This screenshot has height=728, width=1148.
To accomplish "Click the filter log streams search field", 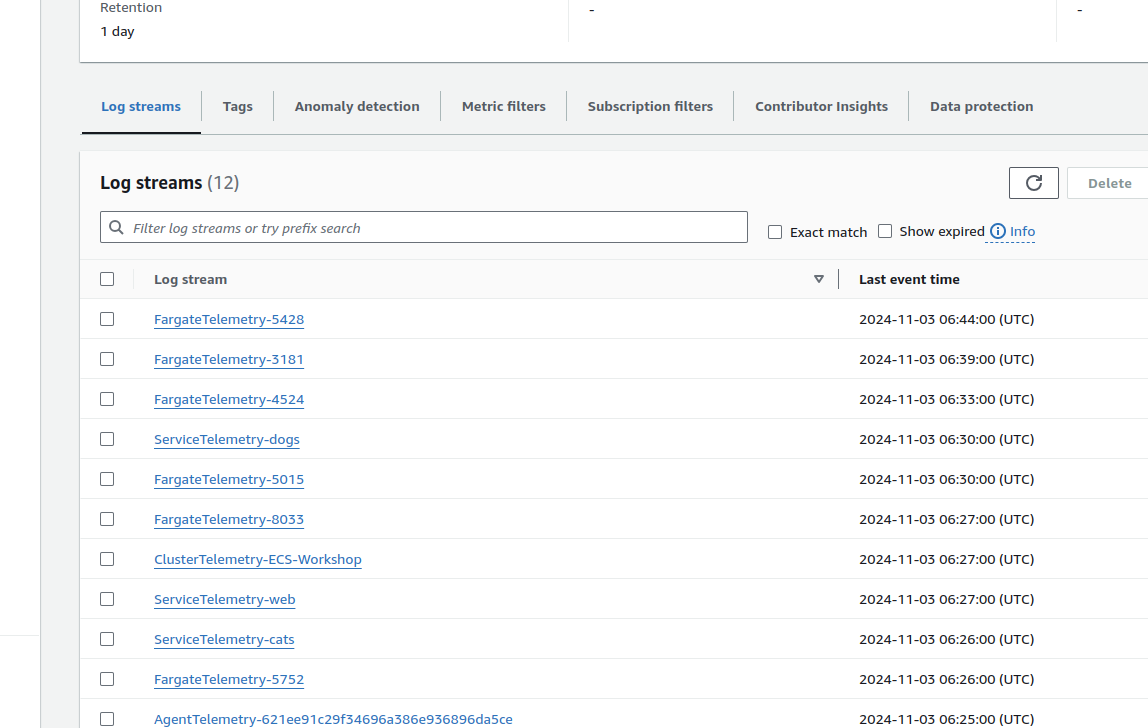I will [x=430, y=228].
